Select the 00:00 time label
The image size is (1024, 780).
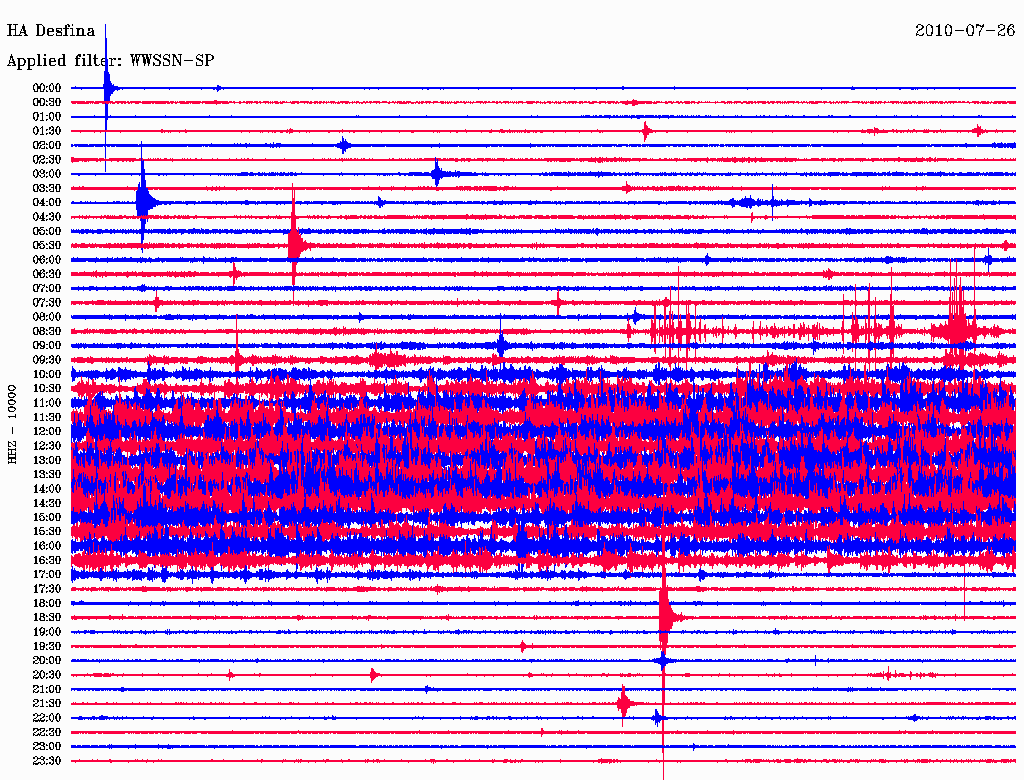(47, 88)
